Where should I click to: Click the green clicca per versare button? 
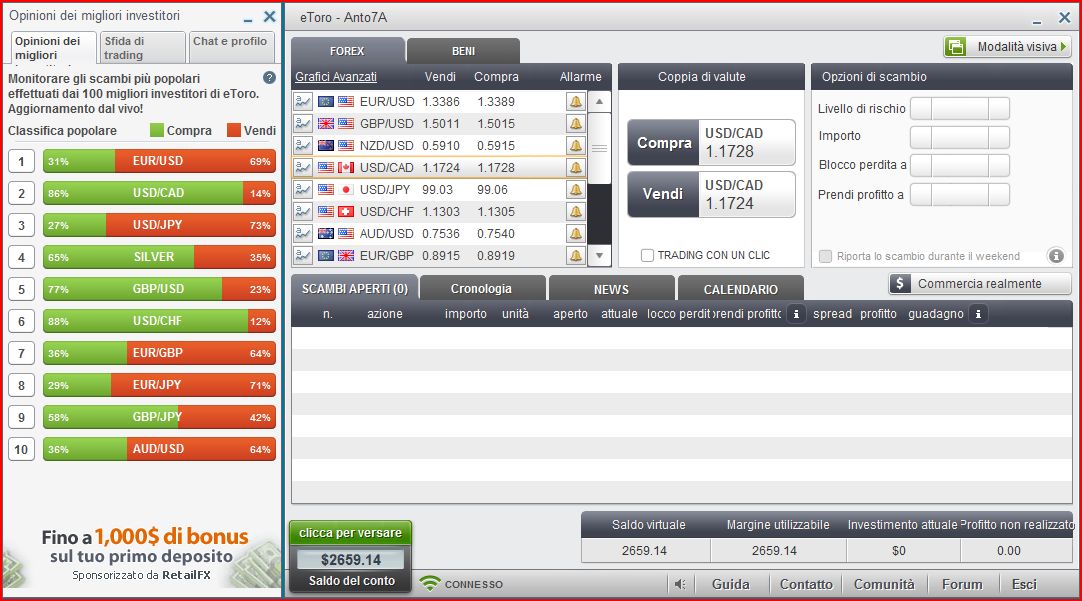[351, 533]
